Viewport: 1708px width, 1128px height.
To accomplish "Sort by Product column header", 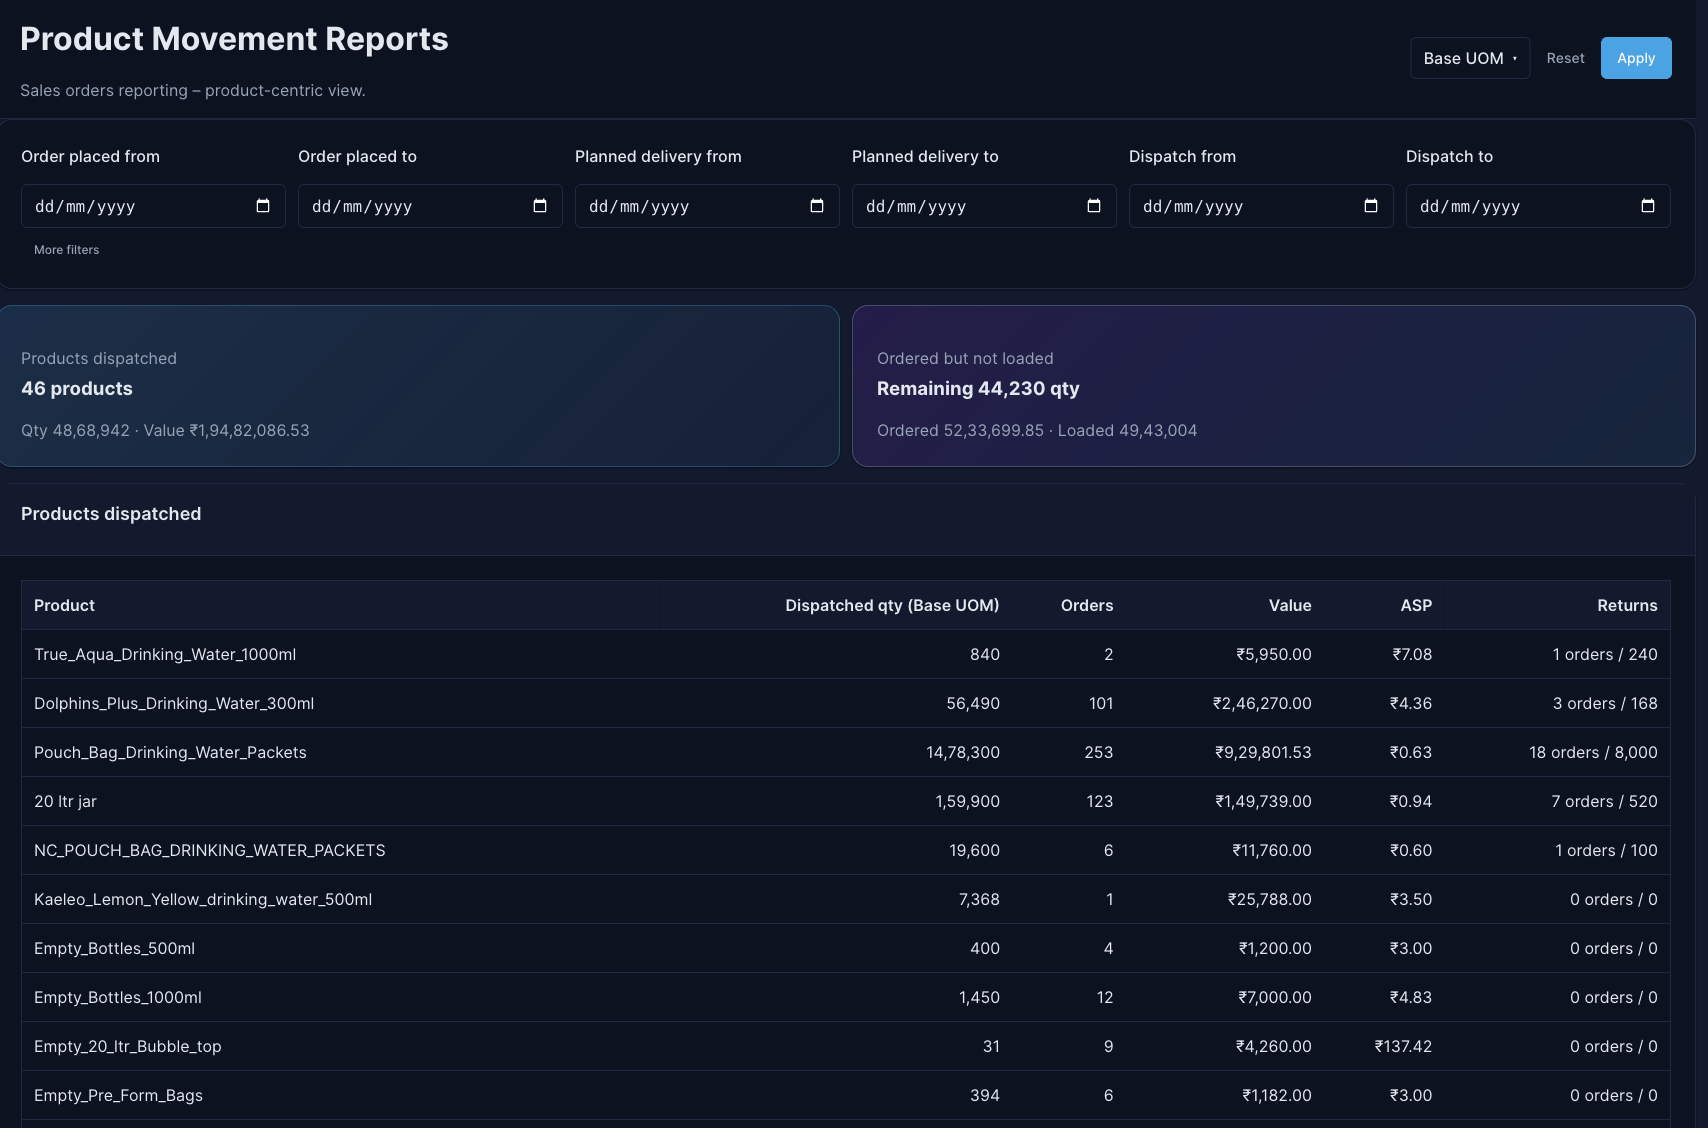I will [x=64, y=605].
